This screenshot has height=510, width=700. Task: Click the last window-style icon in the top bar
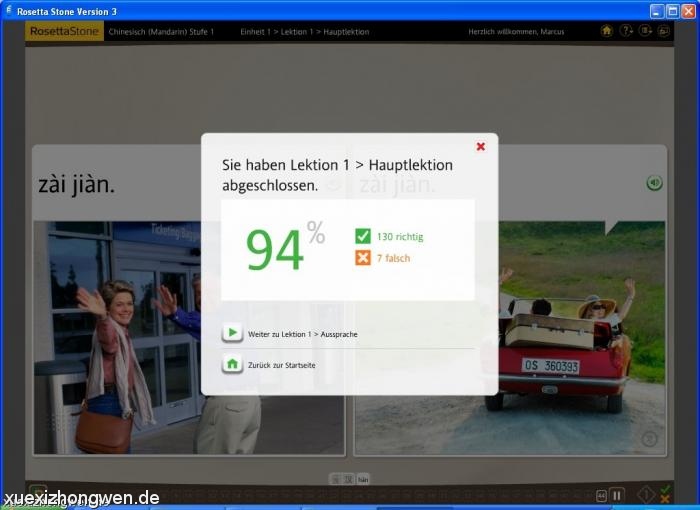664,31
